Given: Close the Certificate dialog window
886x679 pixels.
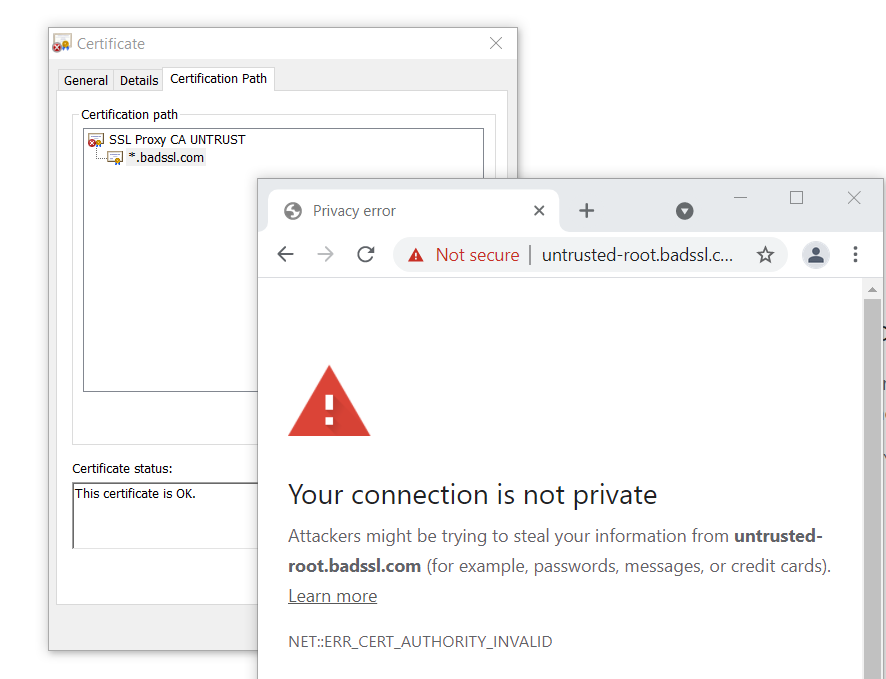Looking at the screenshot, I should pyautogui.click(x=496, y=43).
